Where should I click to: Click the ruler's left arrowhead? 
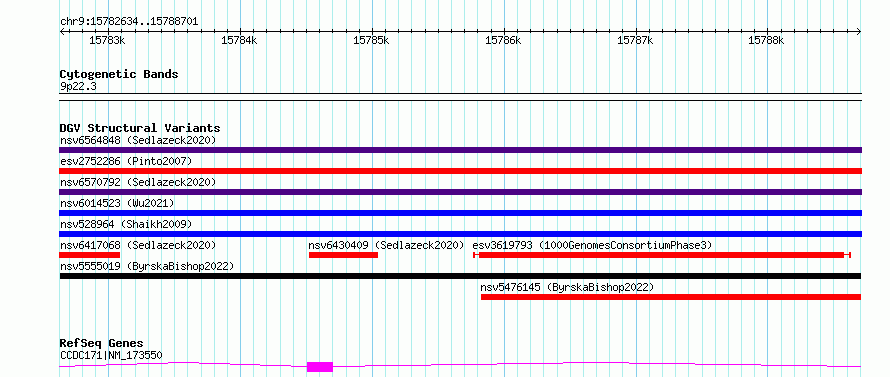(x=62, y=31)
